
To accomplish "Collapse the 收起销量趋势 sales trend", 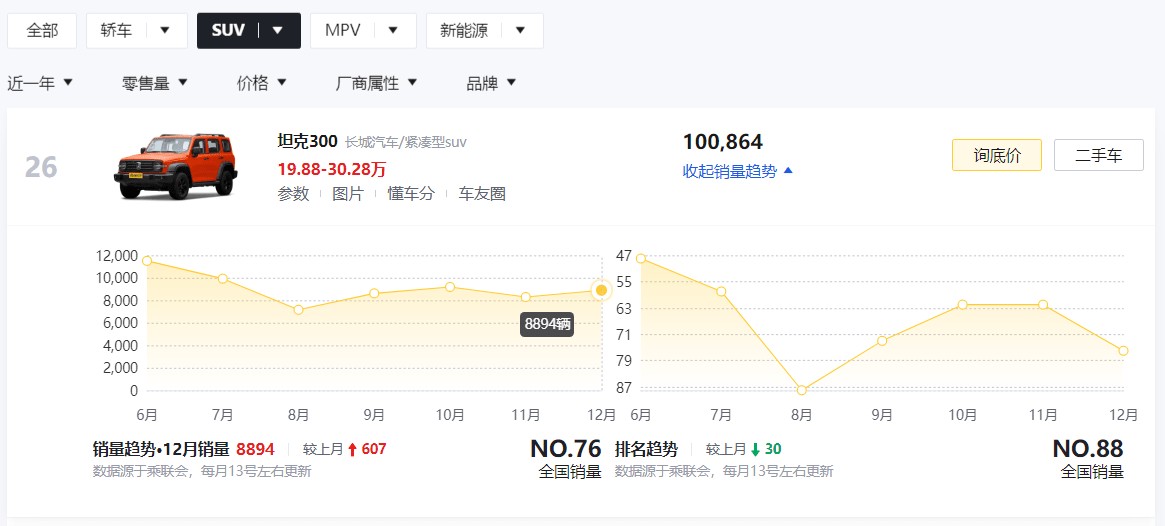I will [738, 172].
